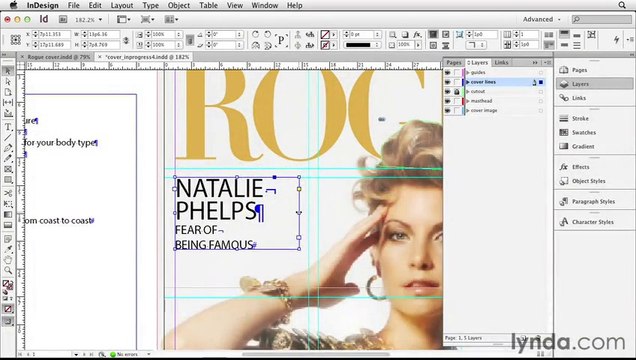Open the Table menu
636x360 pixels.
[208, 5]
